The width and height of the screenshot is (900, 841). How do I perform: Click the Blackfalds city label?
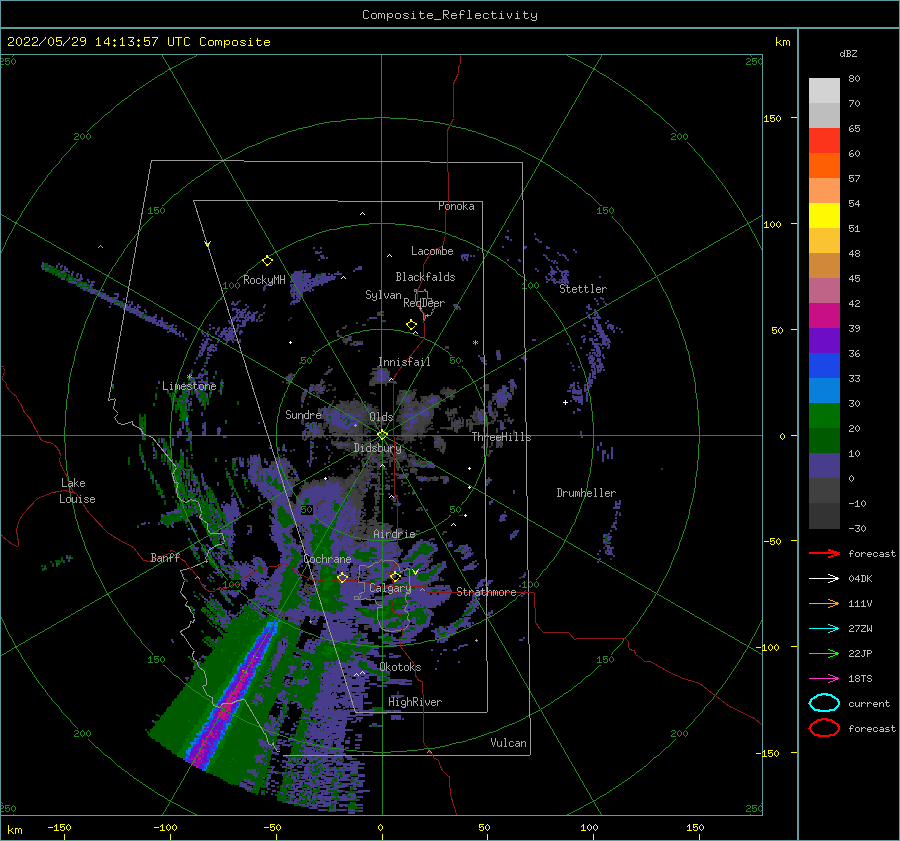(x=425, y=277)
